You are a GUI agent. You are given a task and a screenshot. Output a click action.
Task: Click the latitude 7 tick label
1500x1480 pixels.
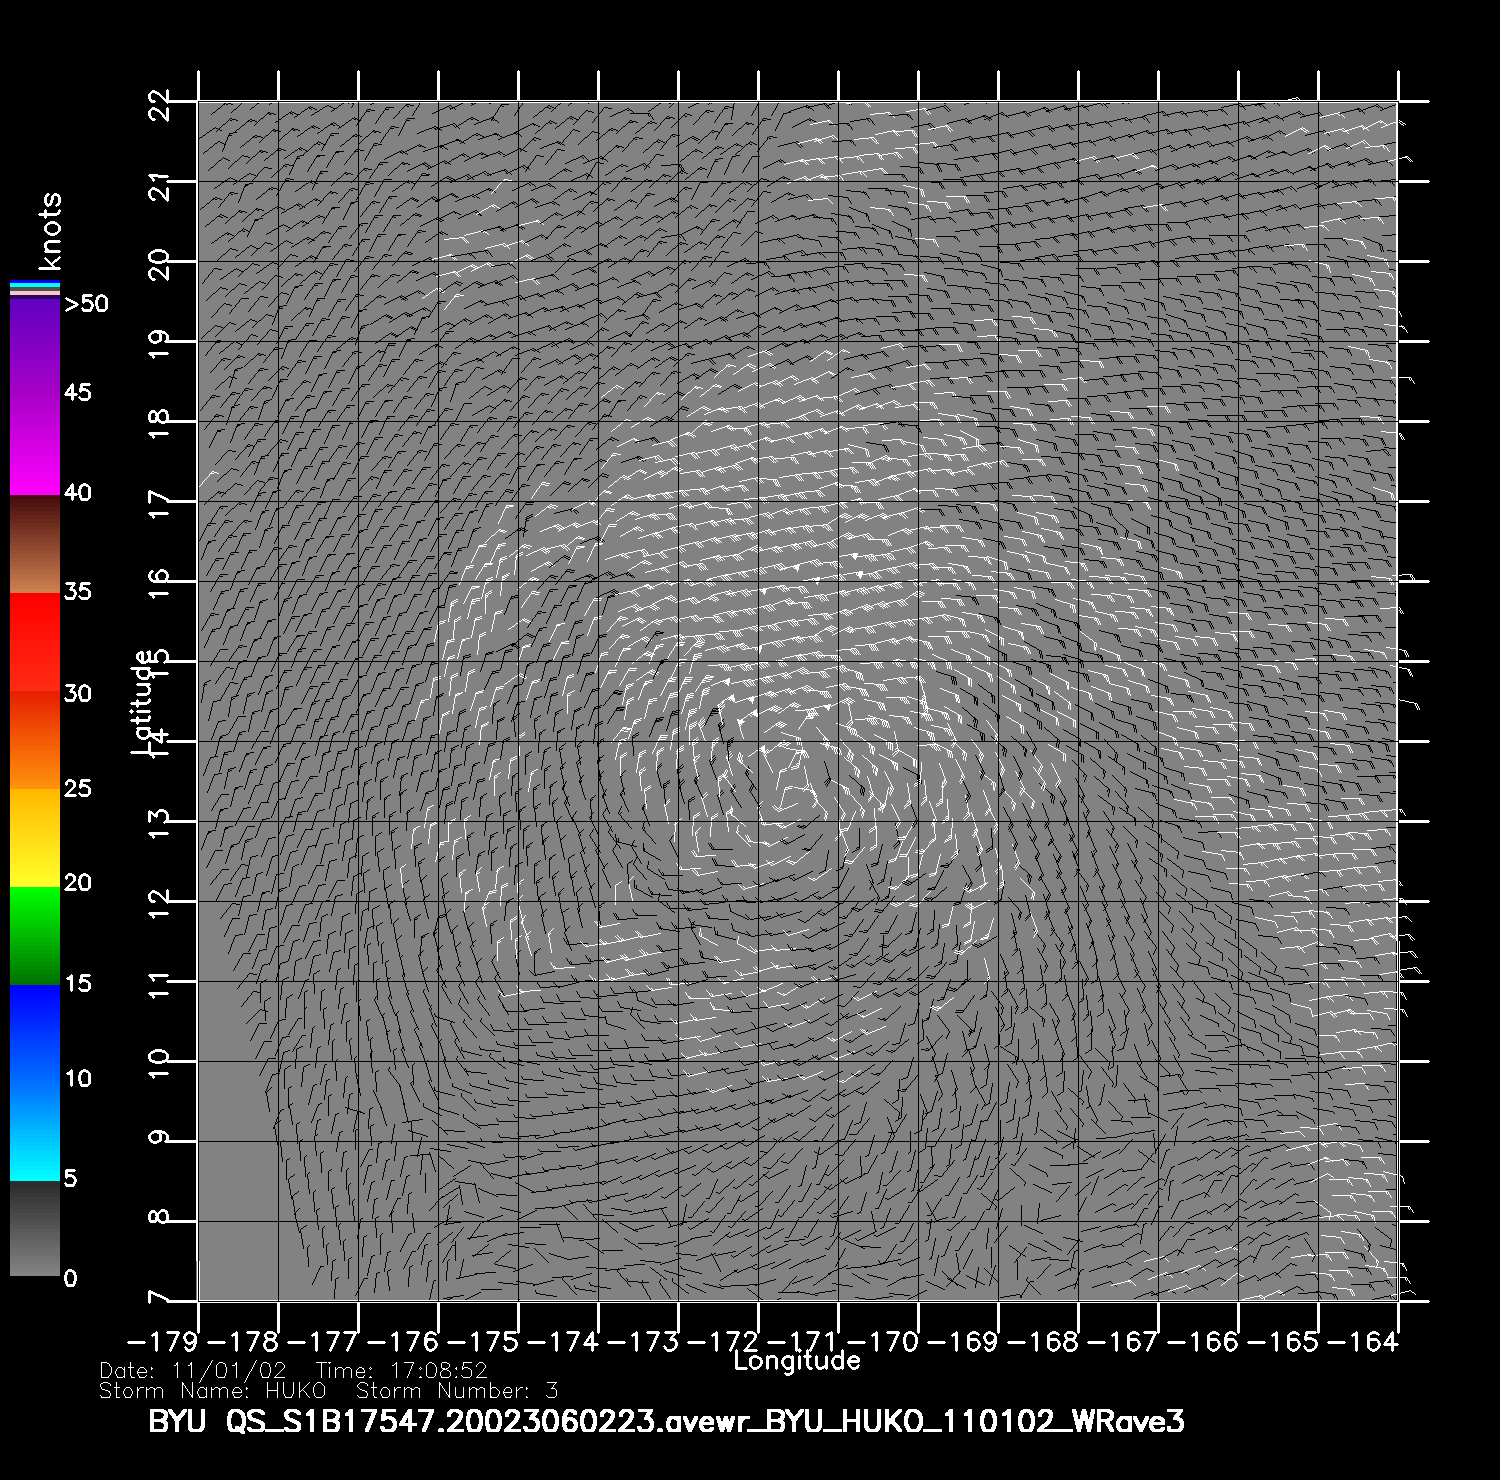coord(159,1298)
